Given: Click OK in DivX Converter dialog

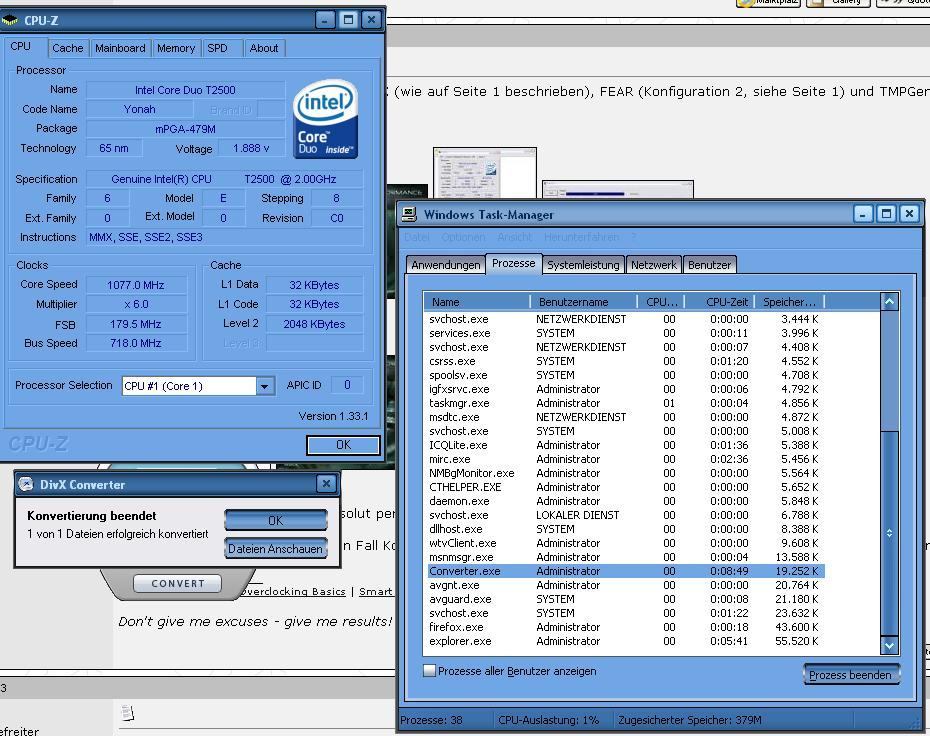Looking at the screenshot, I should click(276, 520).
